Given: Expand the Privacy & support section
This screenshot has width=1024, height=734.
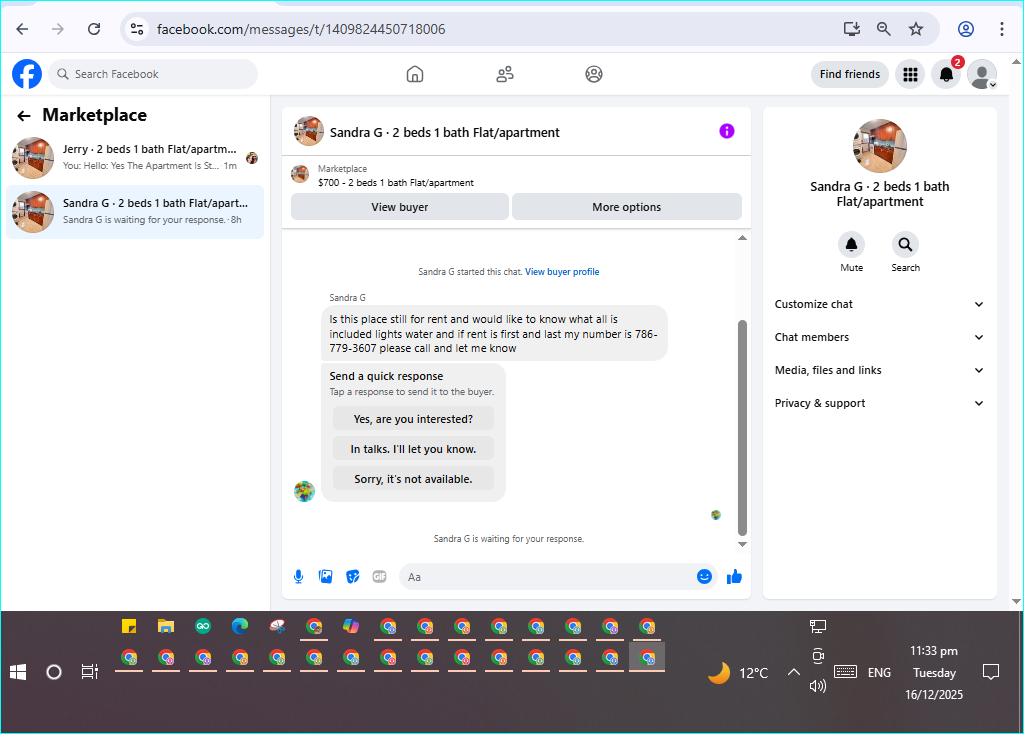Looking at the screenshot, I should tap(879, 403).
